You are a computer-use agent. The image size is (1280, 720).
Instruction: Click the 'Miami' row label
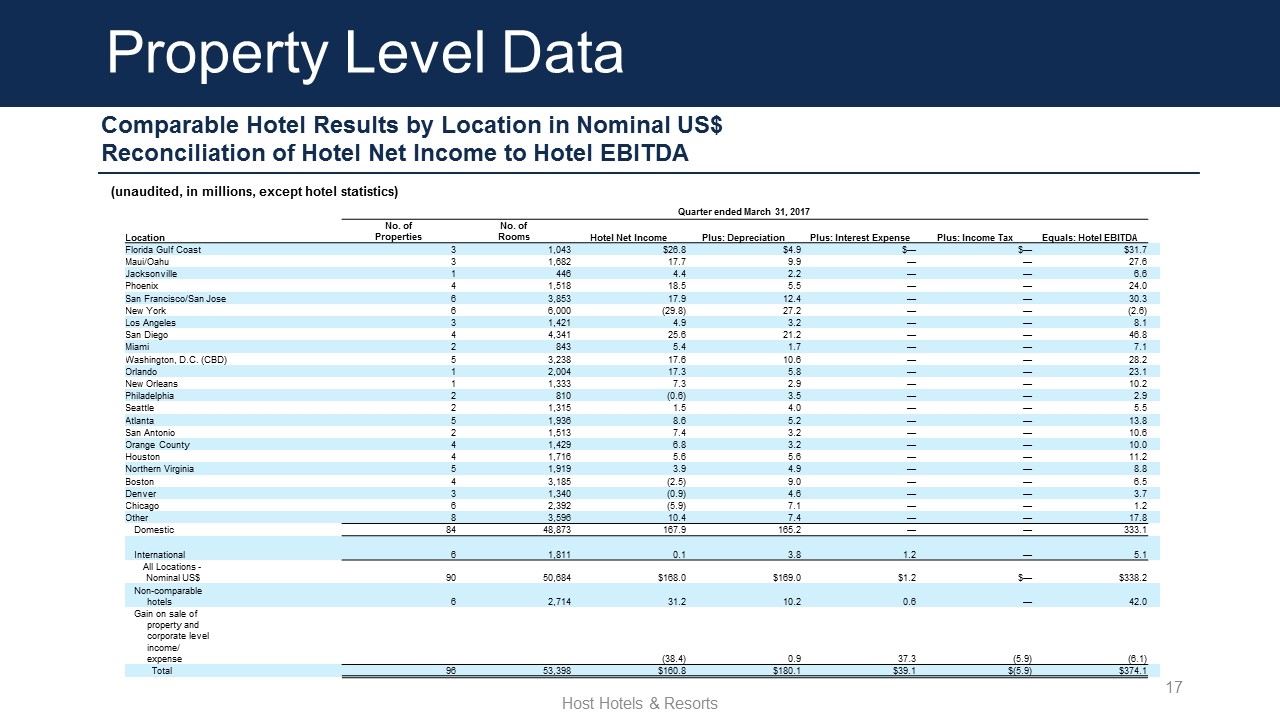[x=138, y=347]
